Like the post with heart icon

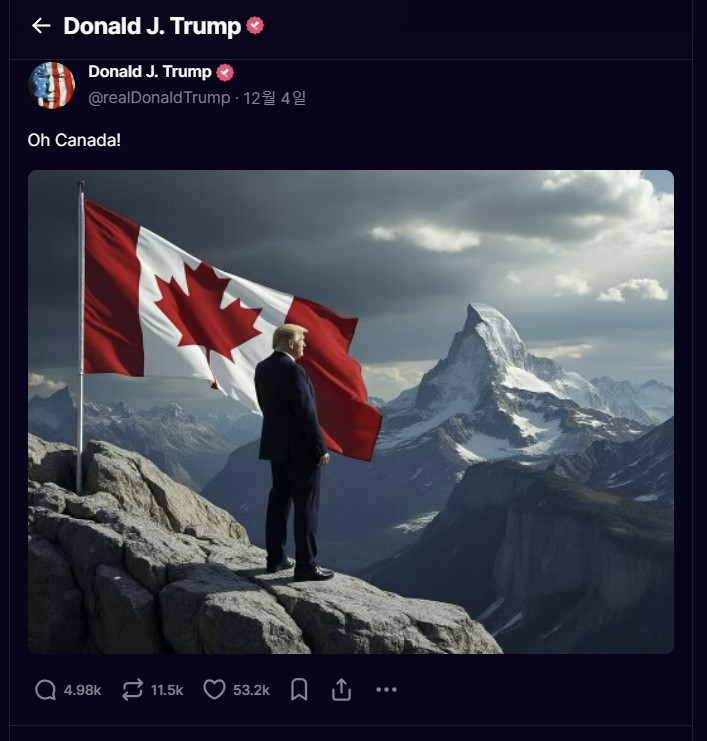pyautogui.click(x=214, y=690)
